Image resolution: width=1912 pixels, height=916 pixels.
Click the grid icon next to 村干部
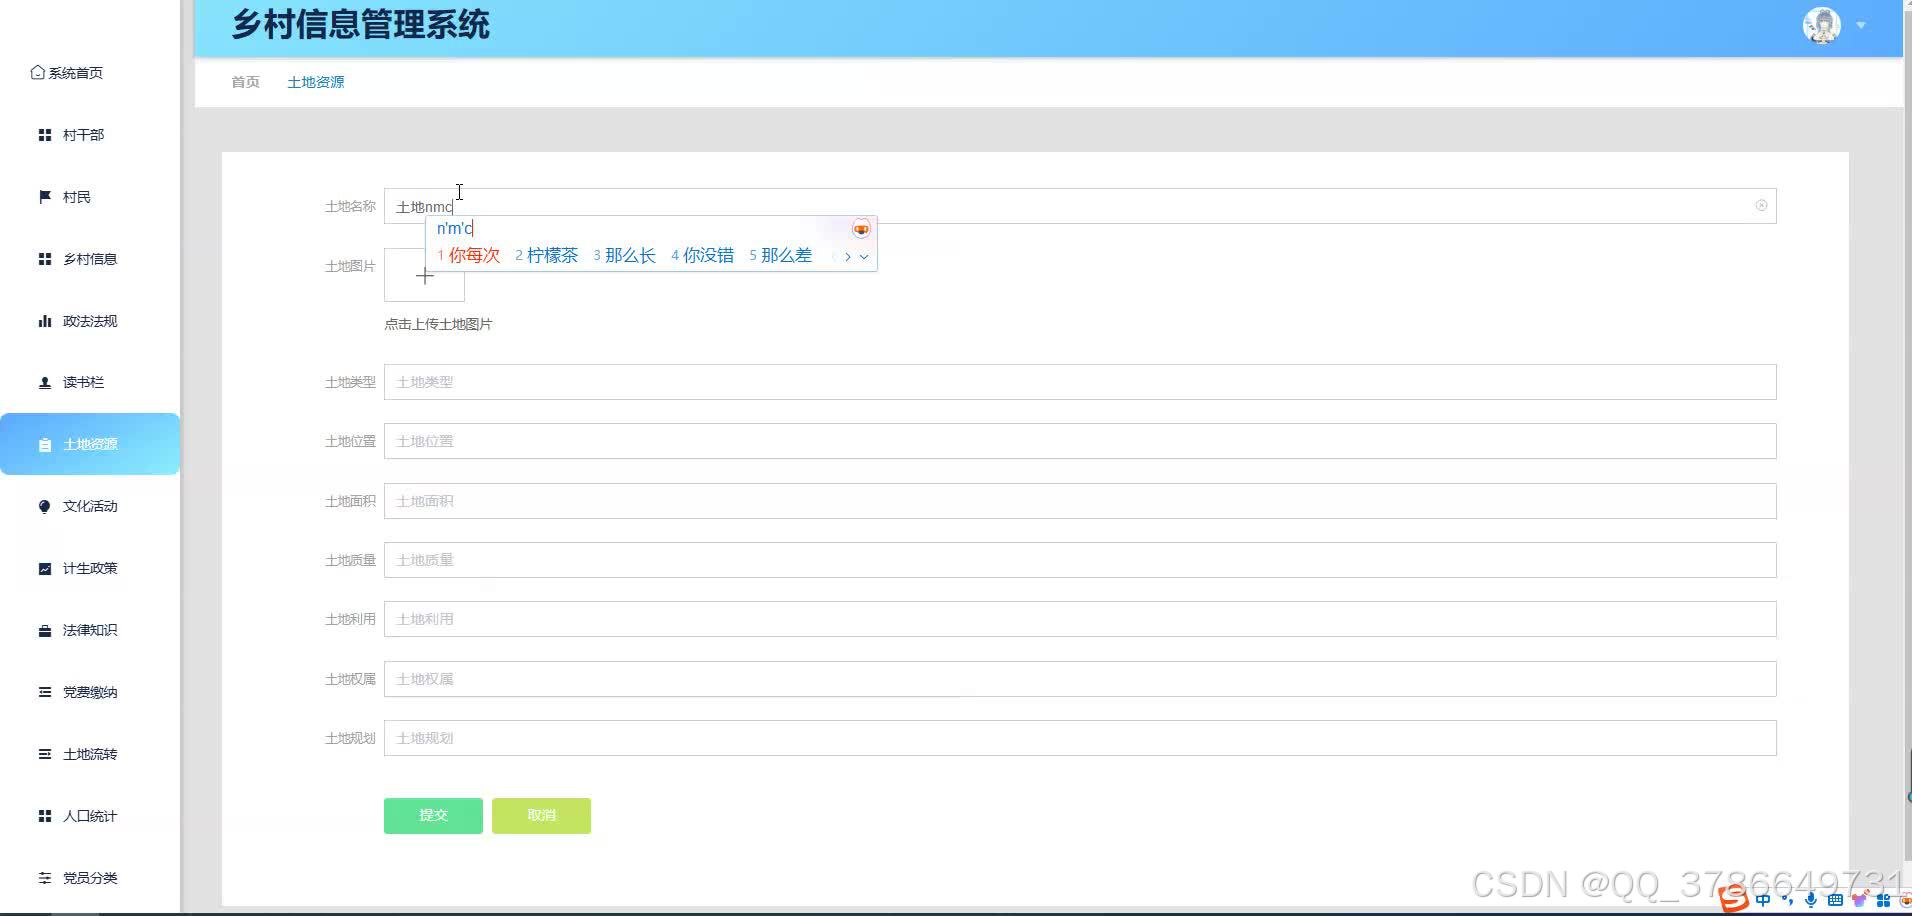(x=45, y=135)
